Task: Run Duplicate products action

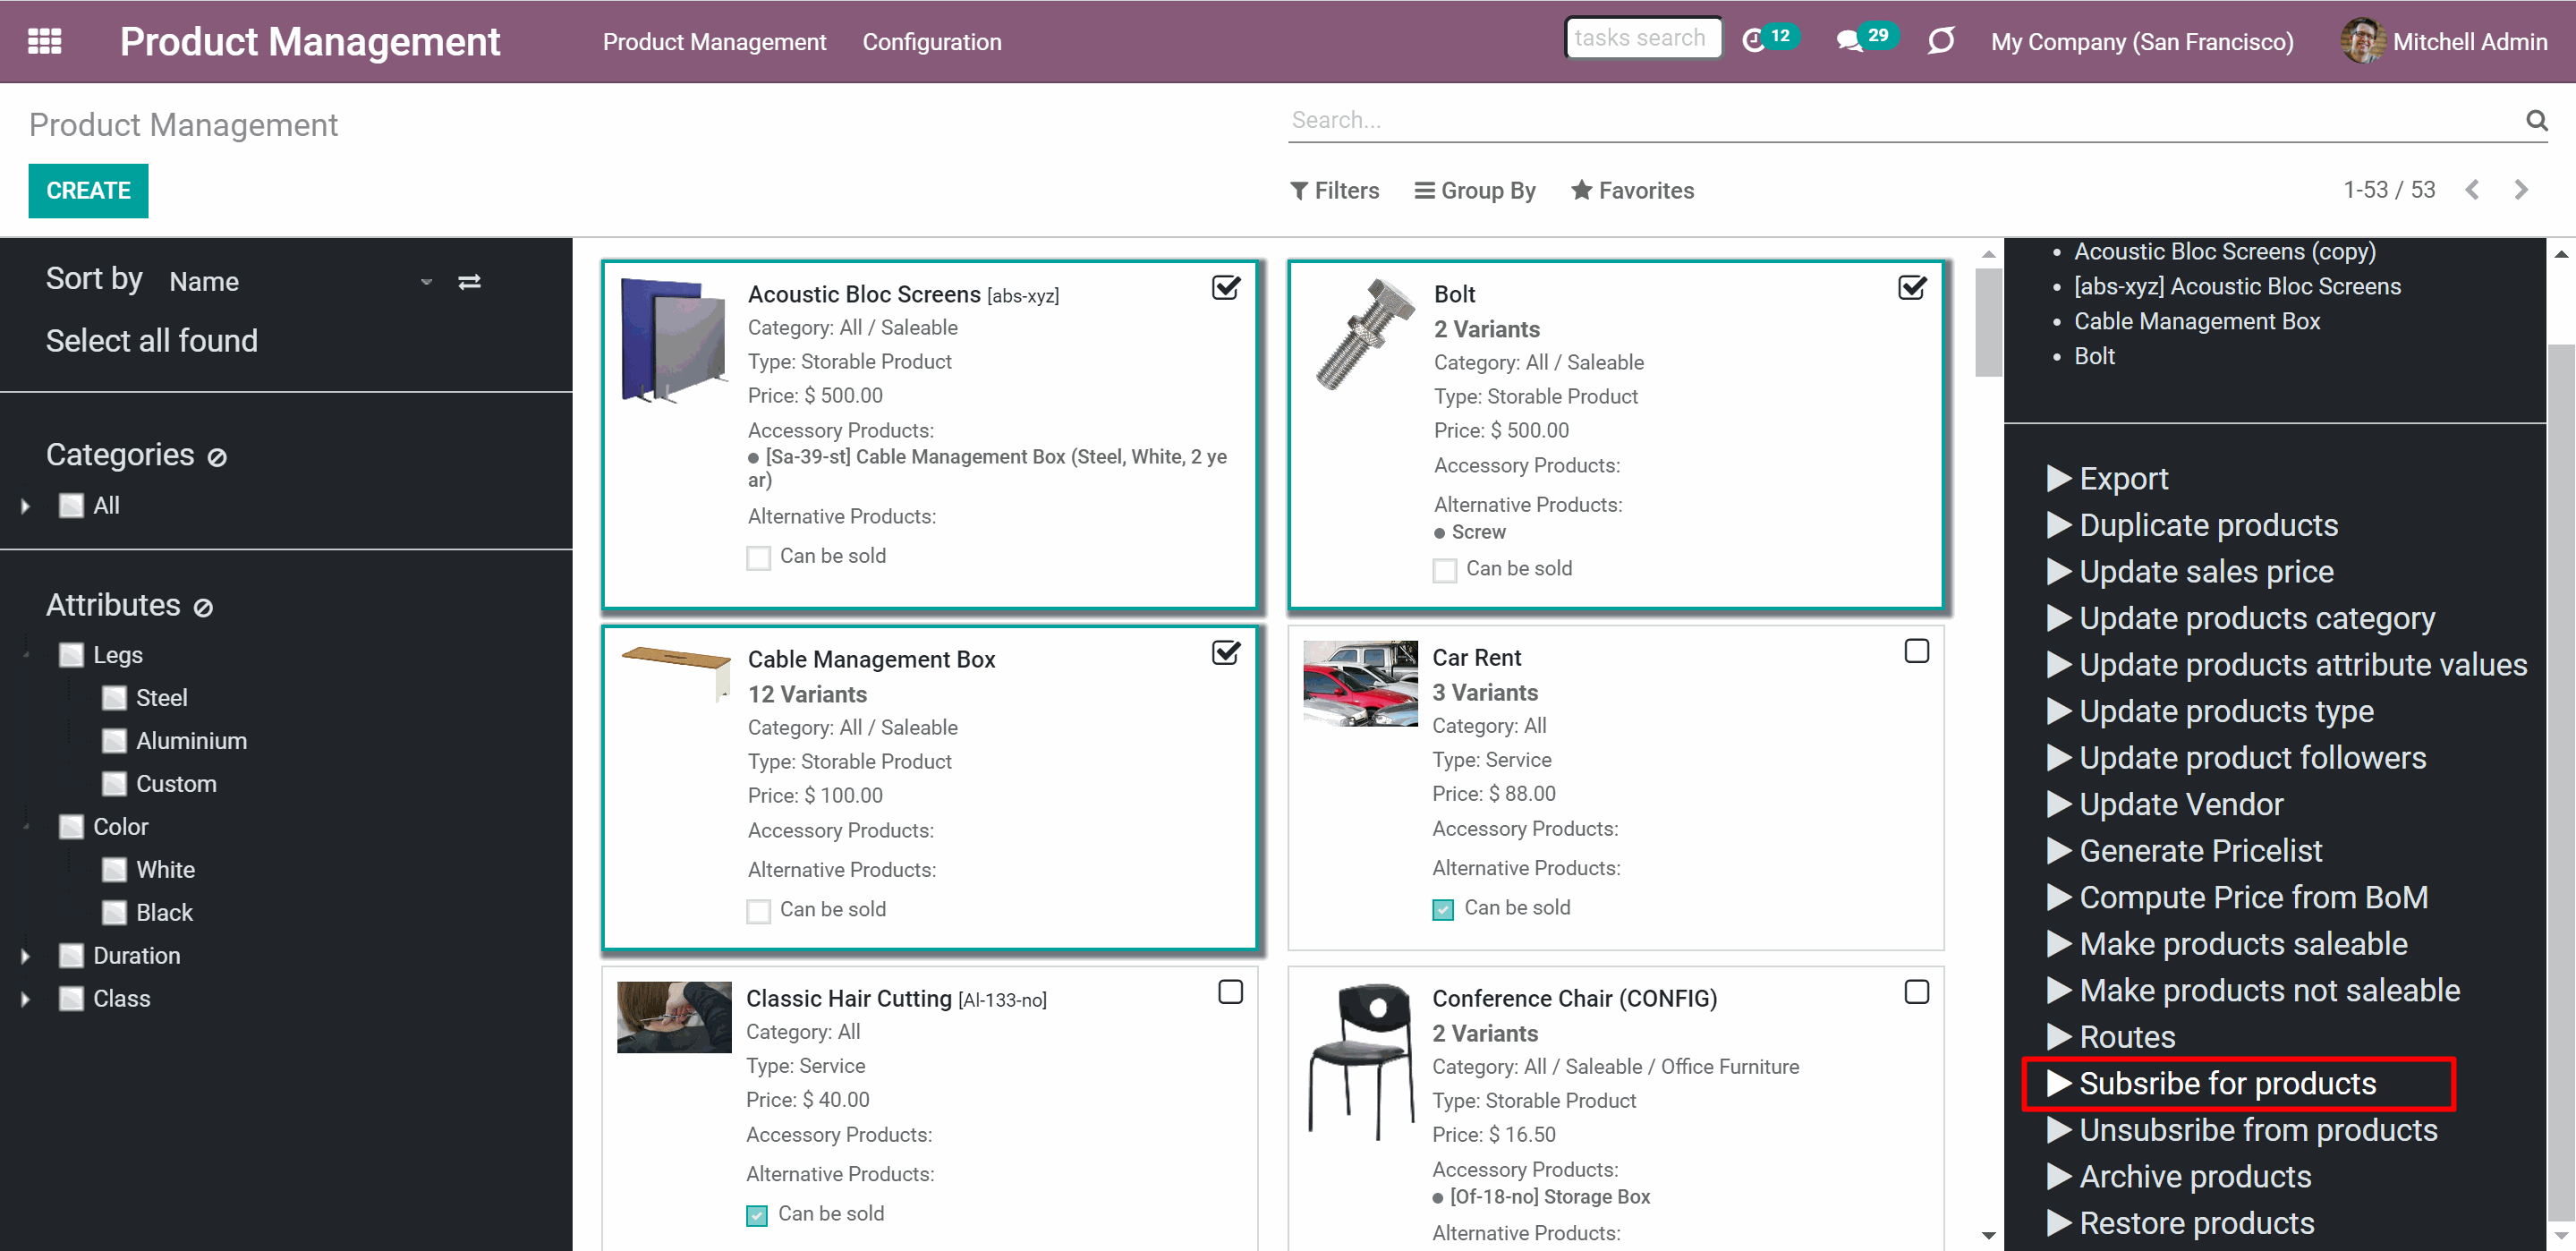Action: tap(2192, 525)
